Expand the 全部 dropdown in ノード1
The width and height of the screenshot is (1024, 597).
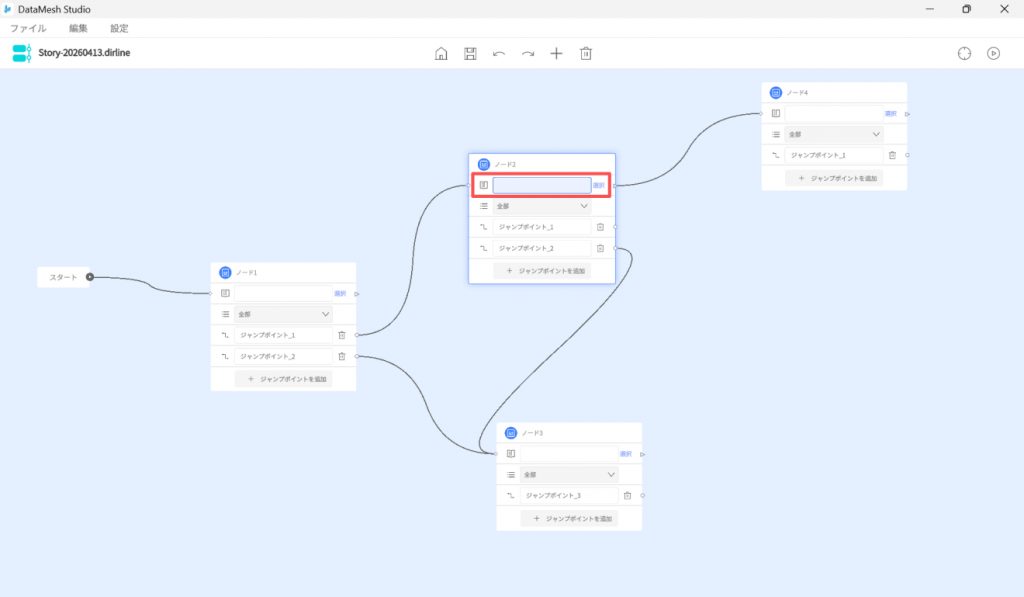tap(282, 314)
